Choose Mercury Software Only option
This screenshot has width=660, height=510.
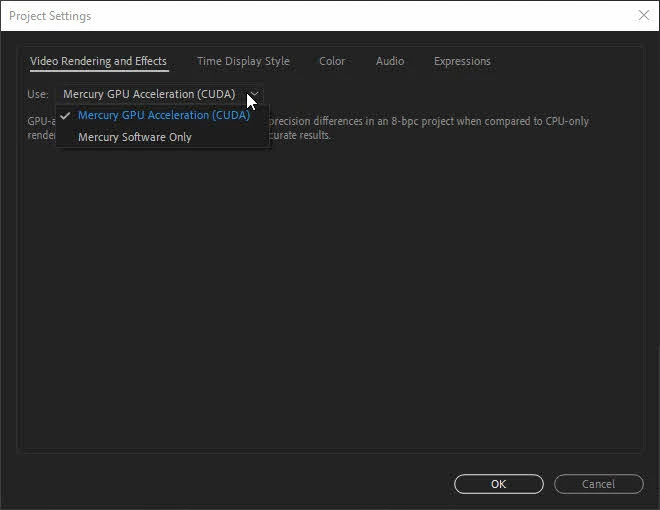point(163,137)
